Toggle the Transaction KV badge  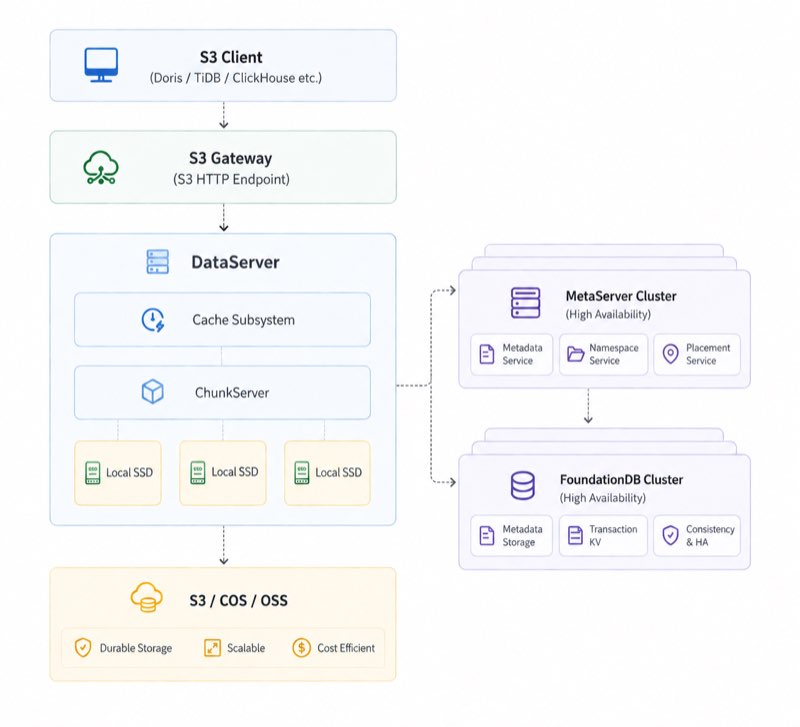tap(602, 535)
